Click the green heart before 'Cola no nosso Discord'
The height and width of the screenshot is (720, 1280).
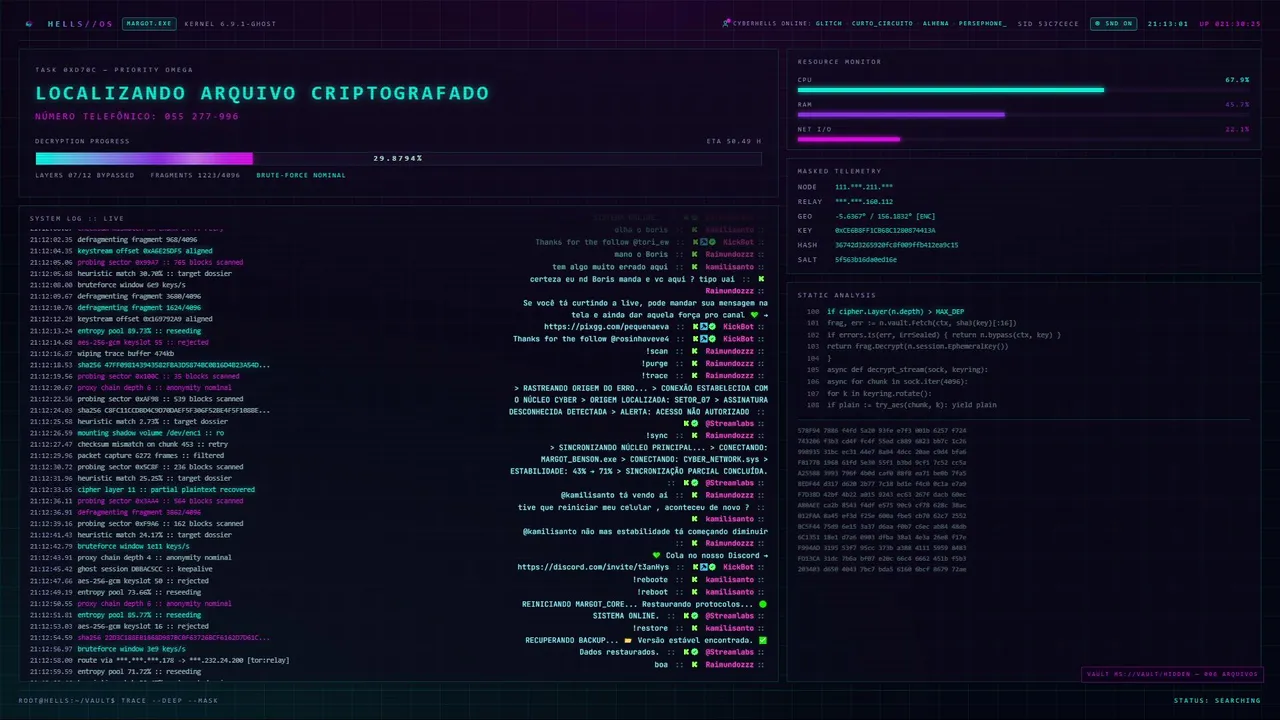tap(656, 555)
